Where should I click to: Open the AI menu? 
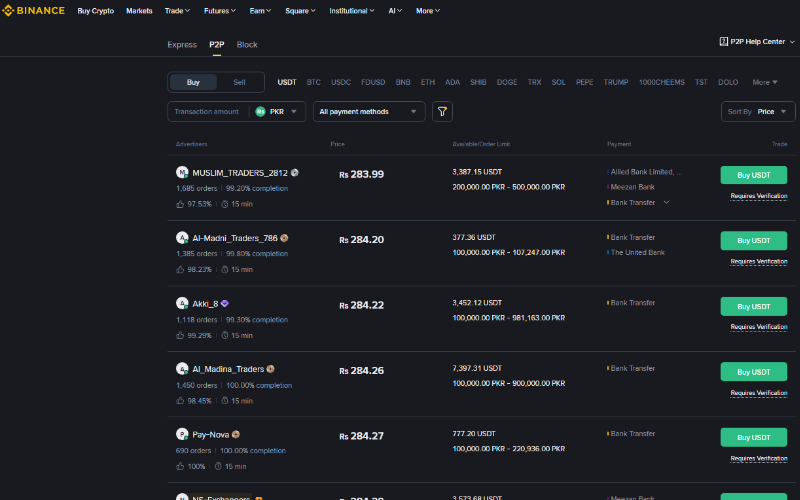click(395, 11)
